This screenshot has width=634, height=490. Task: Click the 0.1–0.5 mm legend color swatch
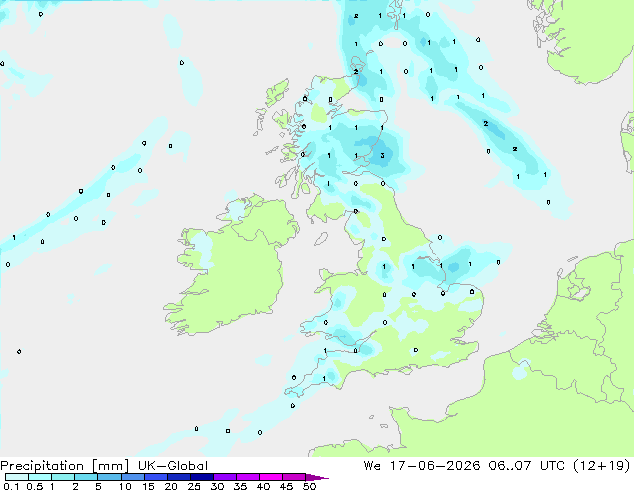click(x=17, y=477)
